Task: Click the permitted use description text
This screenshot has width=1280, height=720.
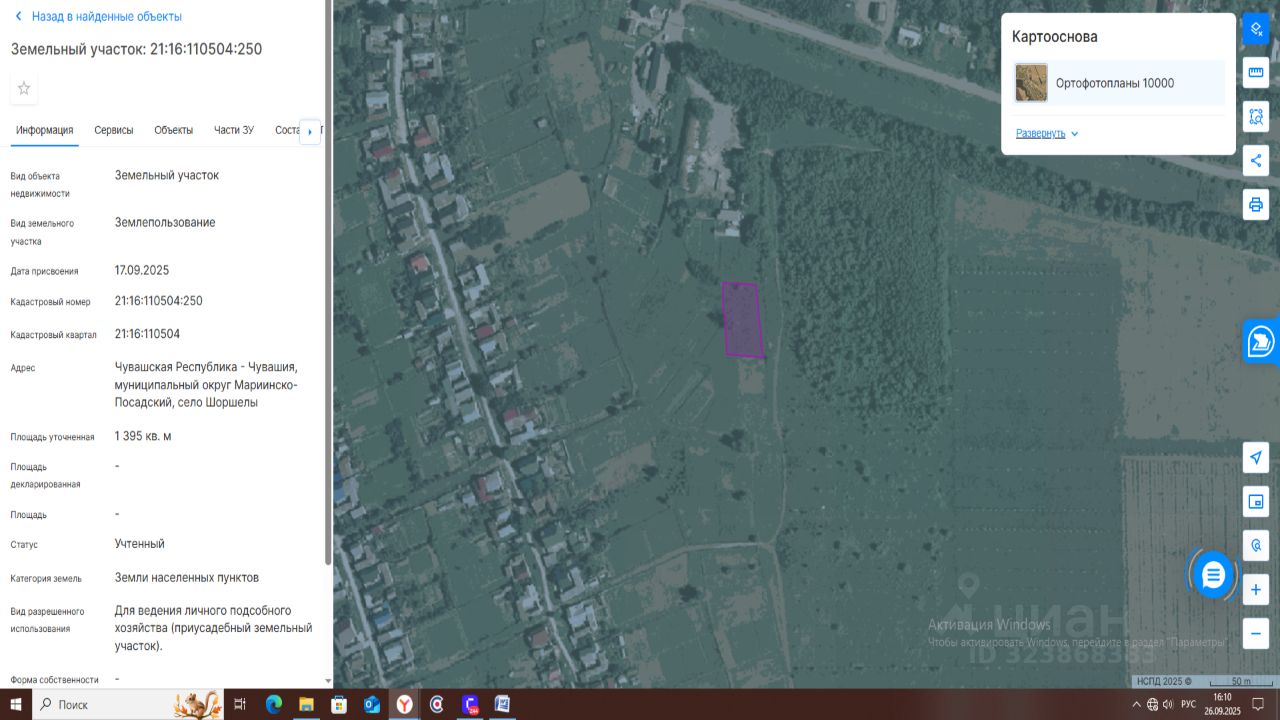Action: [x=214, y=628]
